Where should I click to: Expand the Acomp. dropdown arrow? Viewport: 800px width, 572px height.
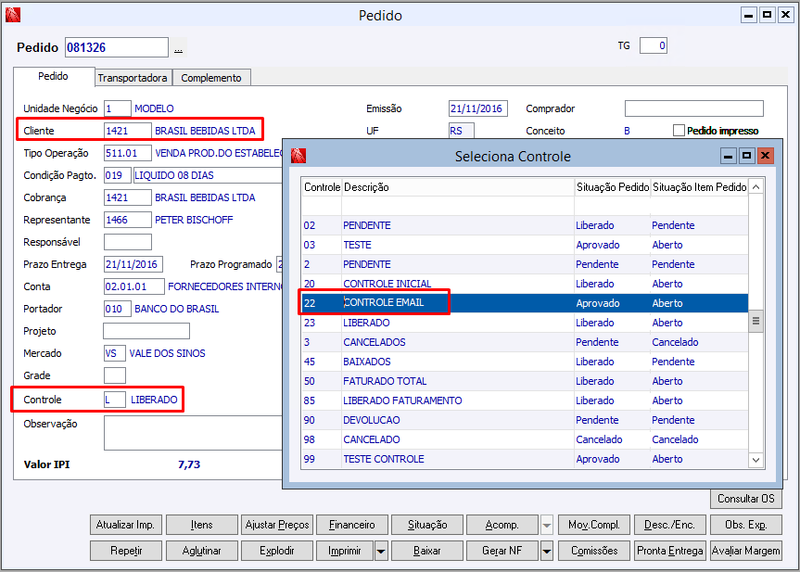click(546, 525)
